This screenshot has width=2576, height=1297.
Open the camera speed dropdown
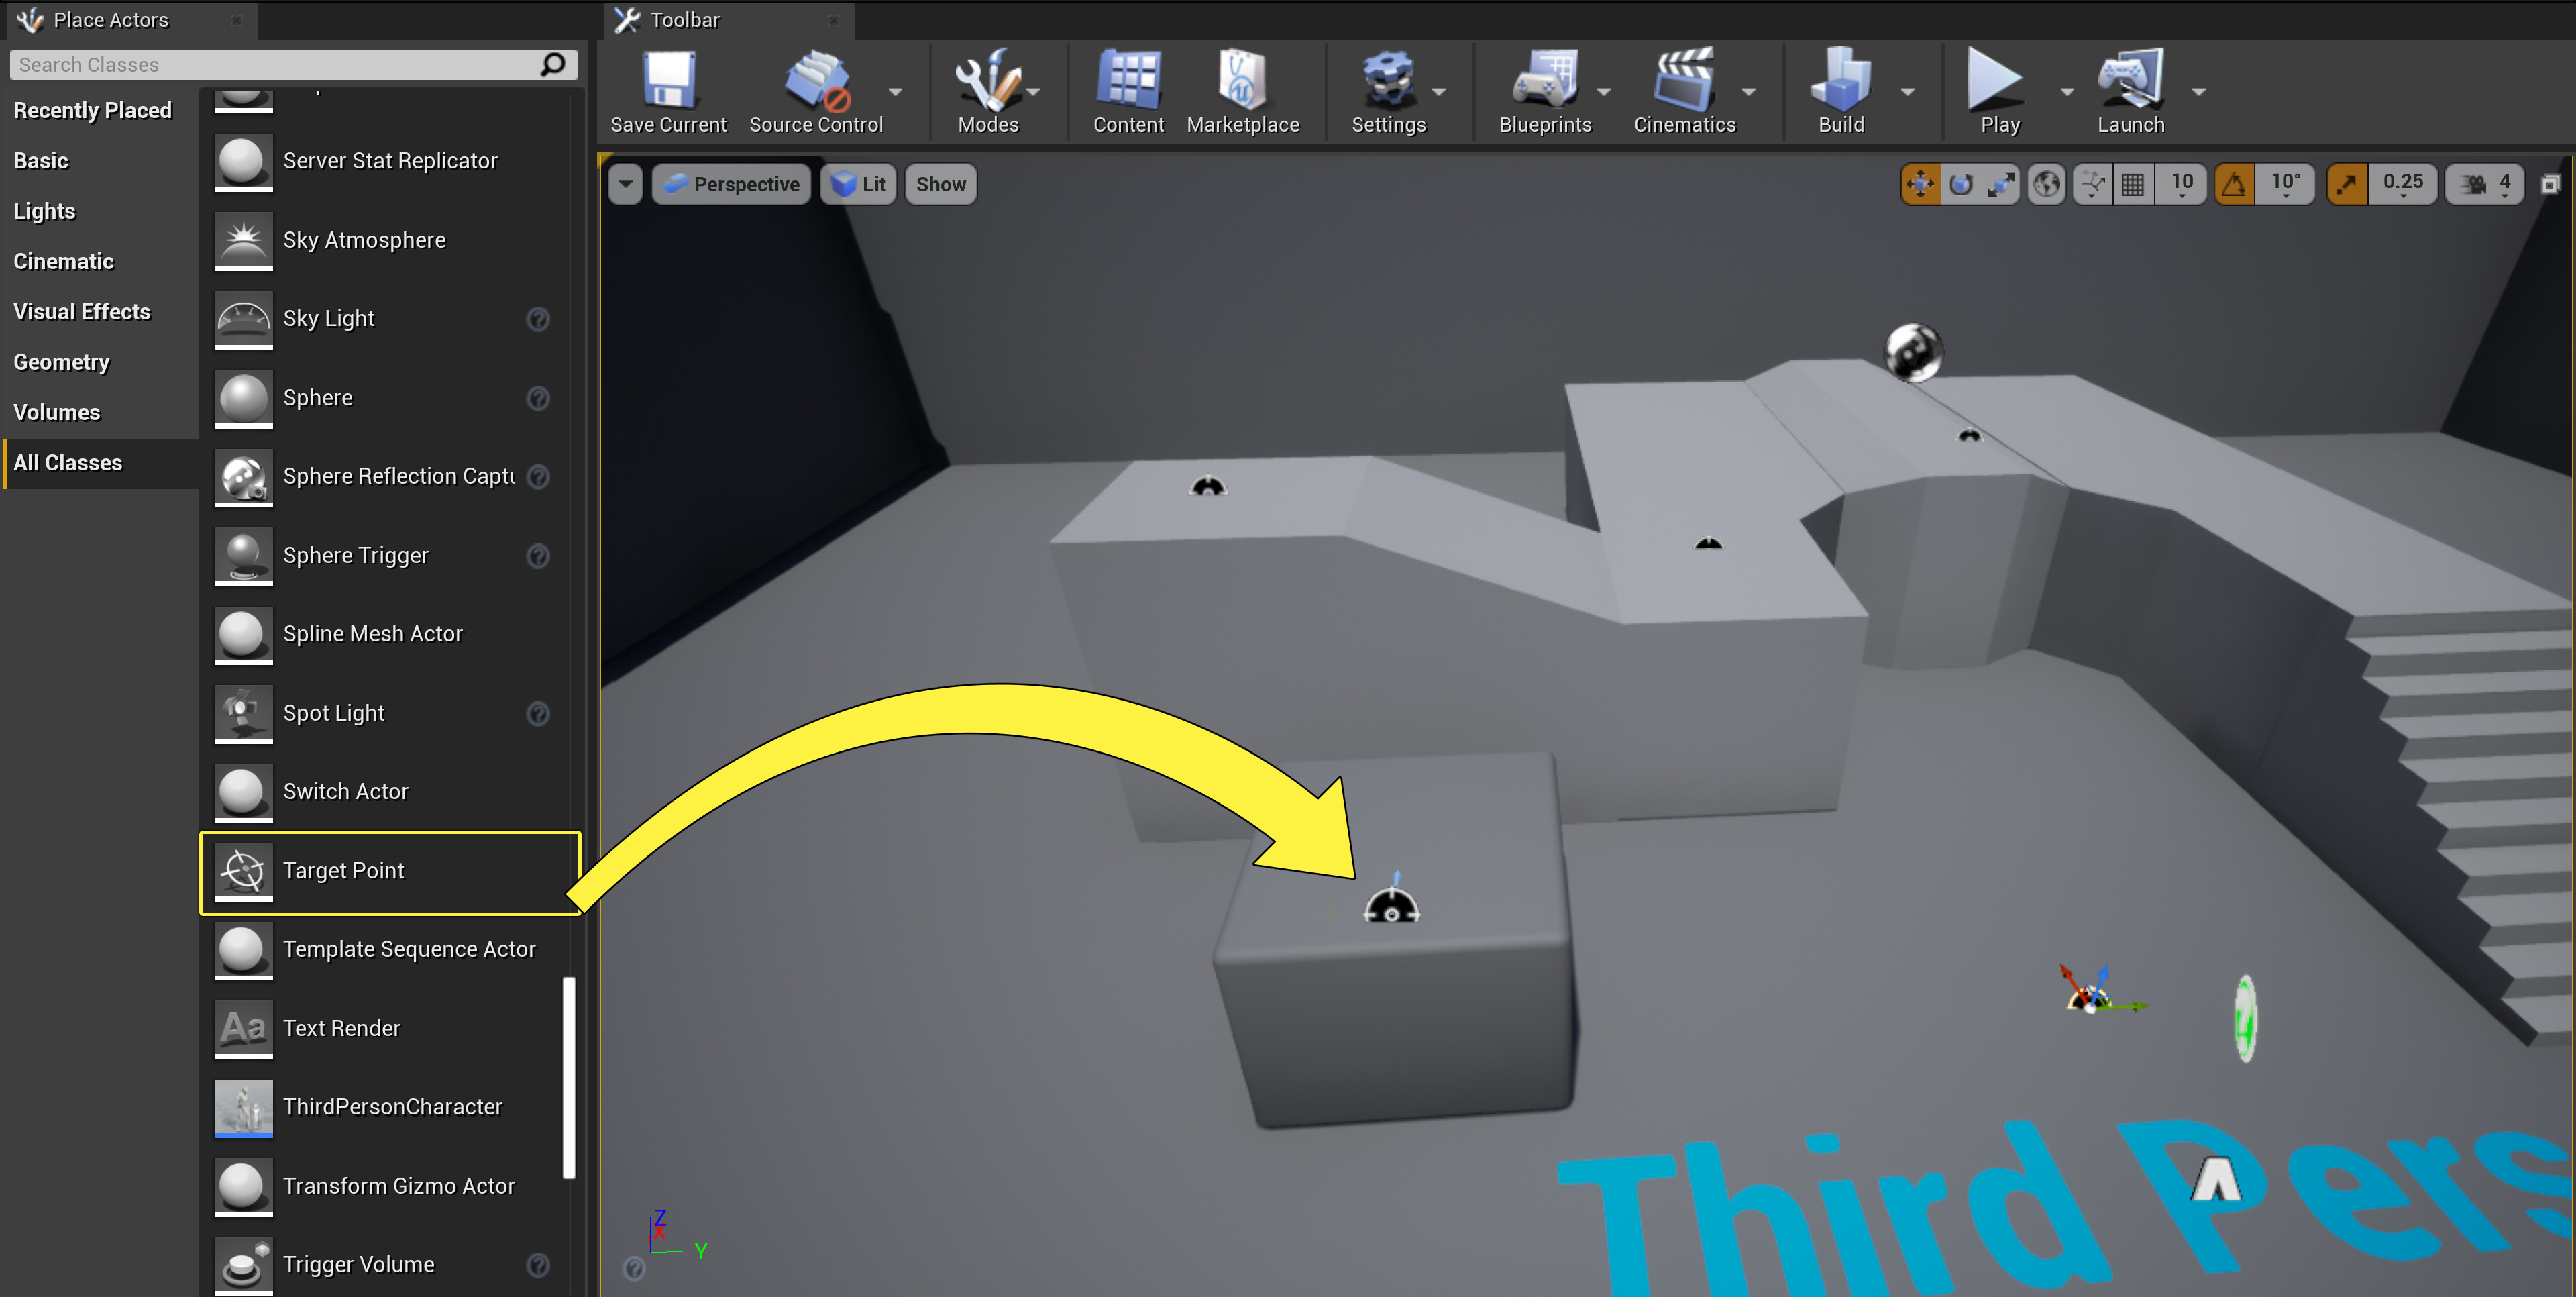click(x=2486, y=184)
